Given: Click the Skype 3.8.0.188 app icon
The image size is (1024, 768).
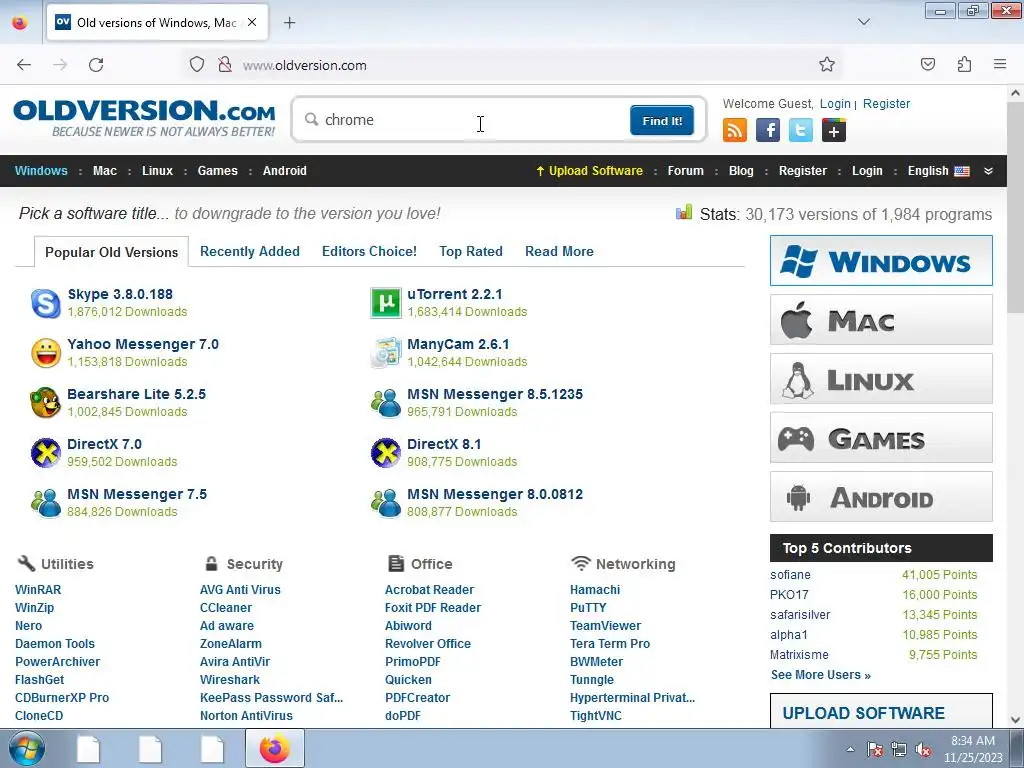Looking at the screenshot, I should [46, 303].
